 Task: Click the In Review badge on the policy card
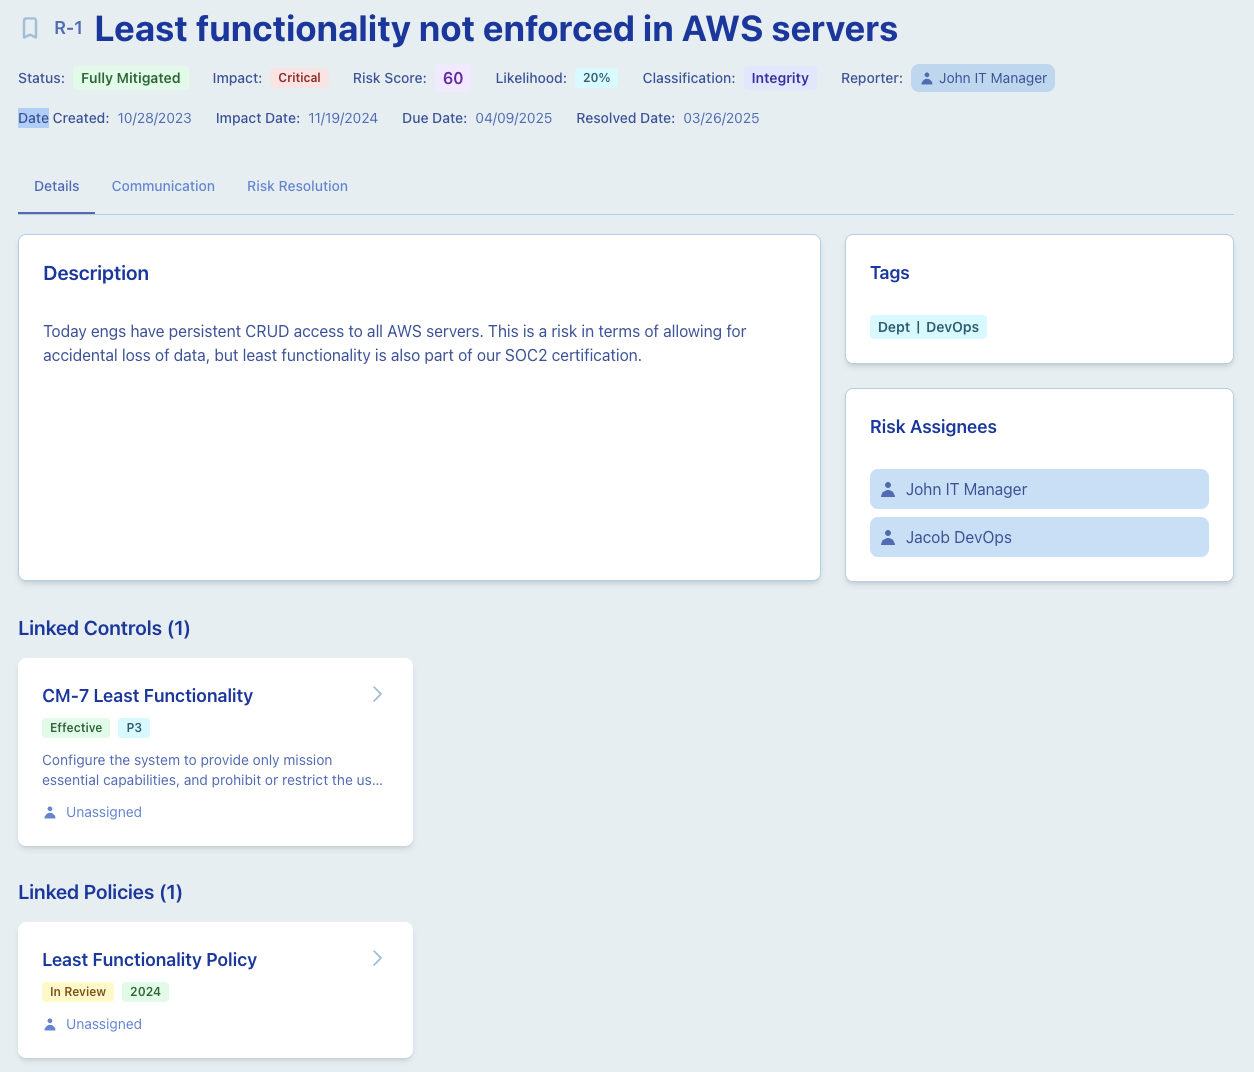coord(77,991)
